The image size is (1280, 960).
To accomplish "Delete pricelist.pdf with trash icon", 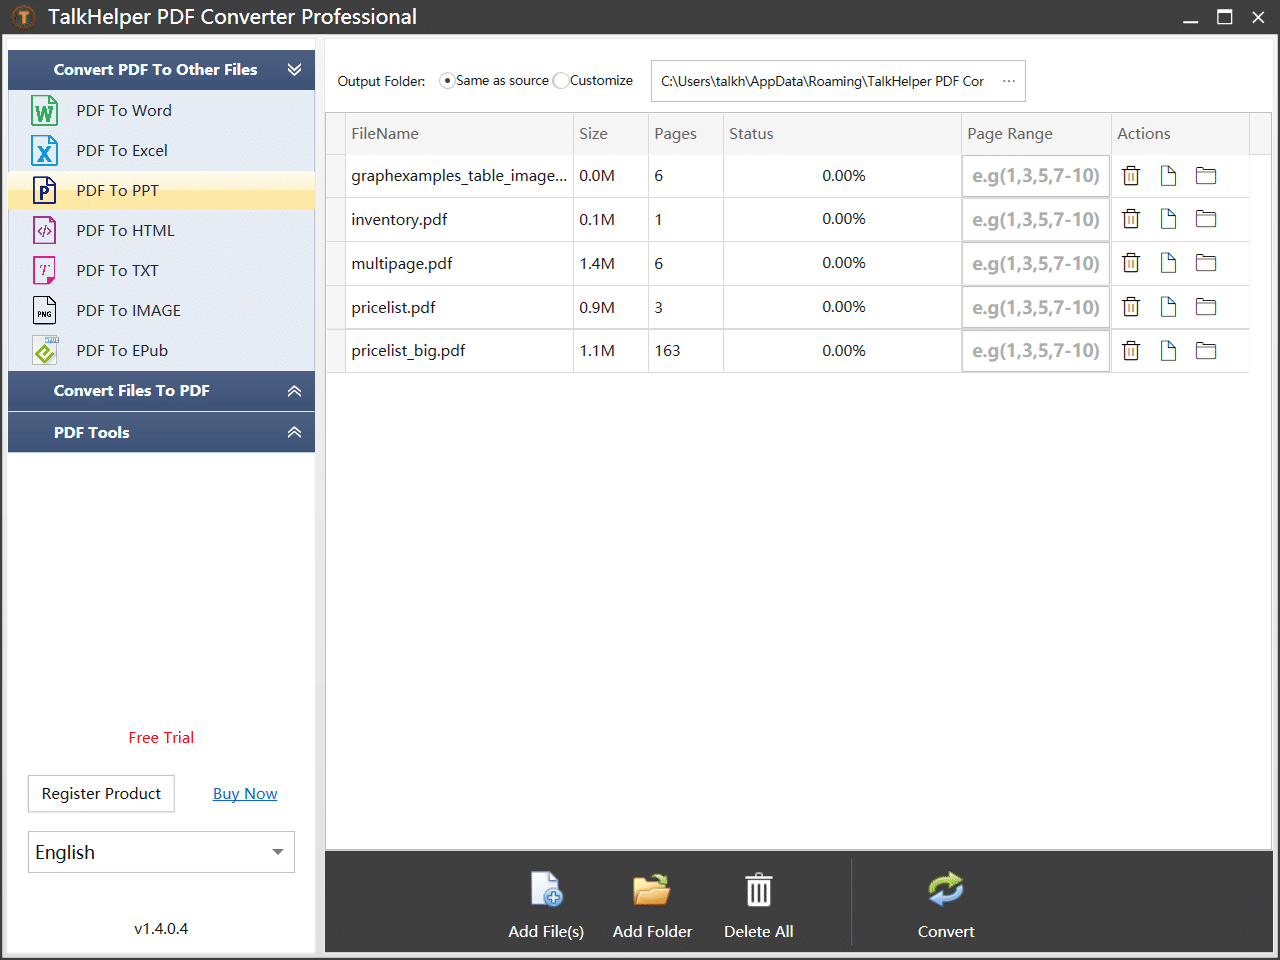I will coord(1131,307).
